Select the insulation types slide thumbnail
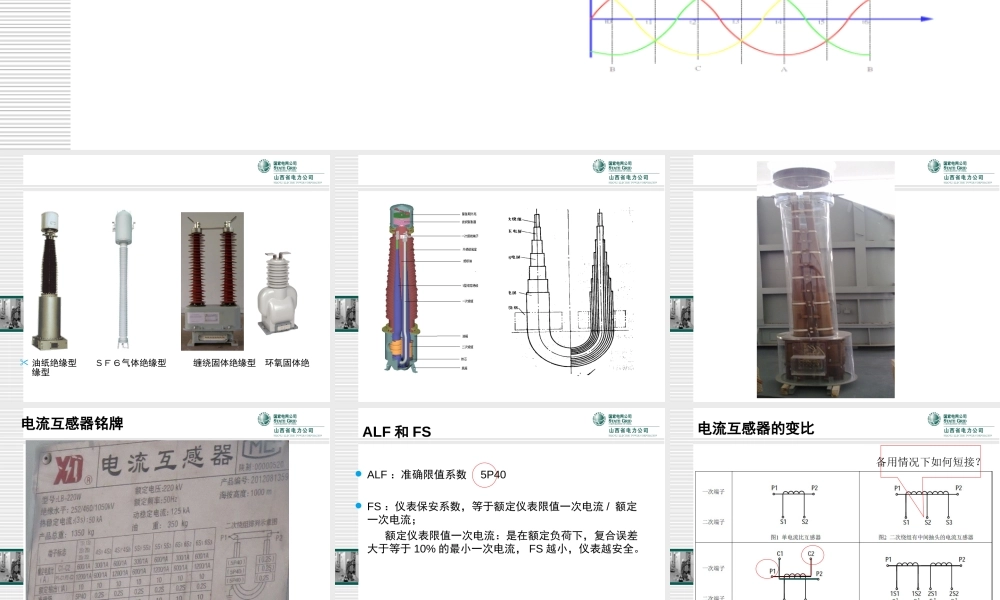Viewport: 1000px width, 600px height. click(x=166, y=279)
